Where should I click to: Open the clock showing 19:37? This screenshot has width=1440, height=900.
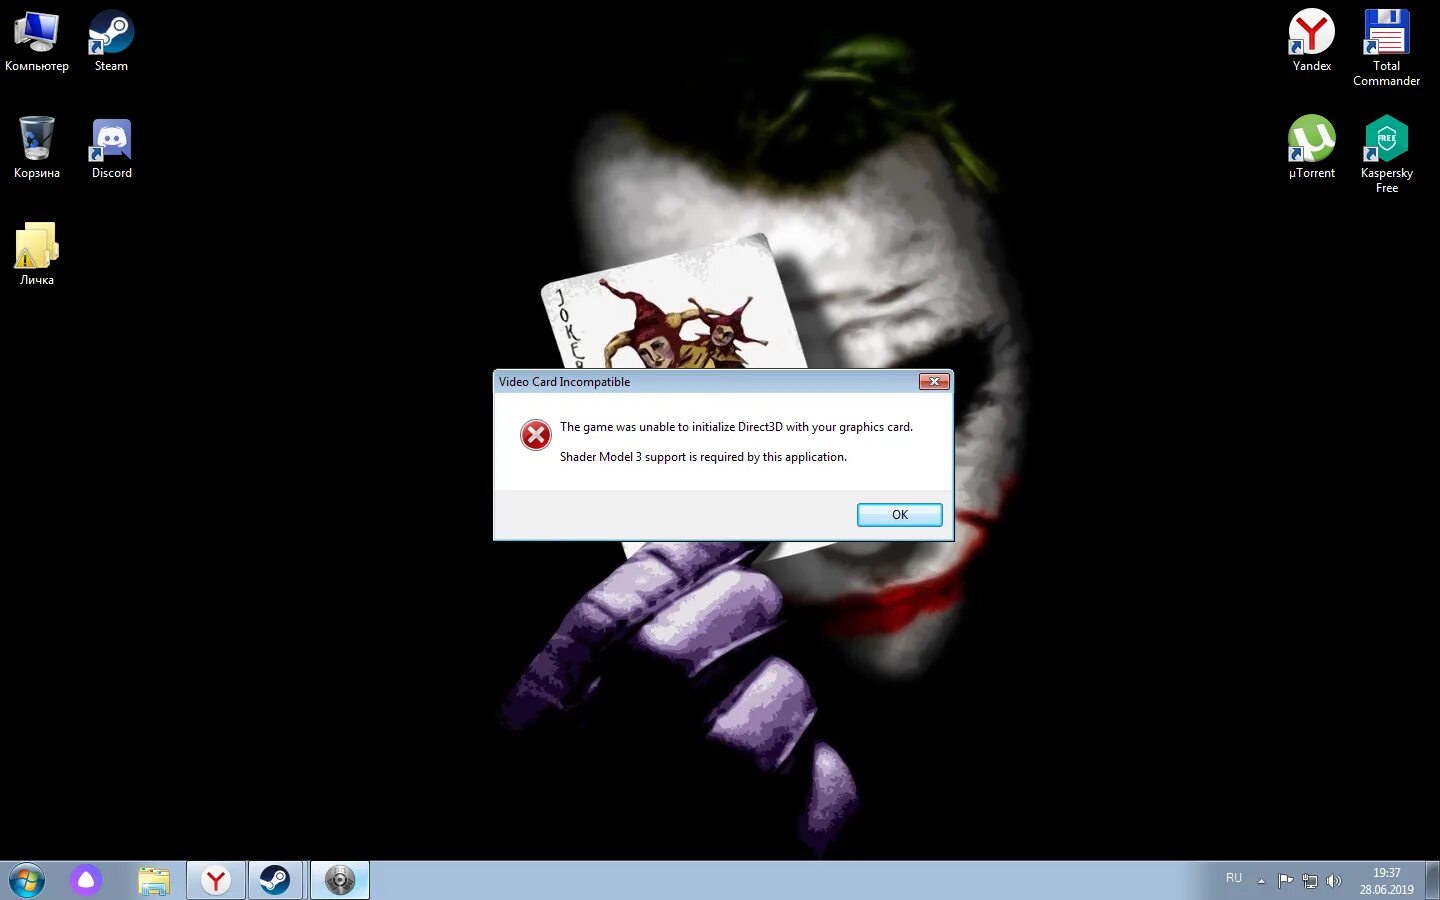pyautogui.click(x=1386, y=881)
